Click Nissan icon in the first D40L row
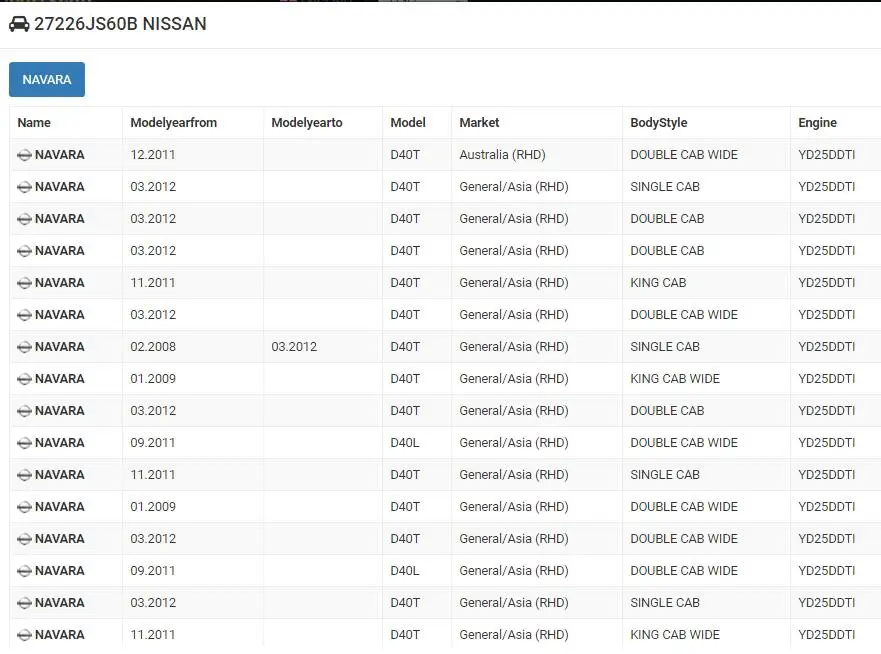Viewport: 881px width, 654px height. [24, 443]
